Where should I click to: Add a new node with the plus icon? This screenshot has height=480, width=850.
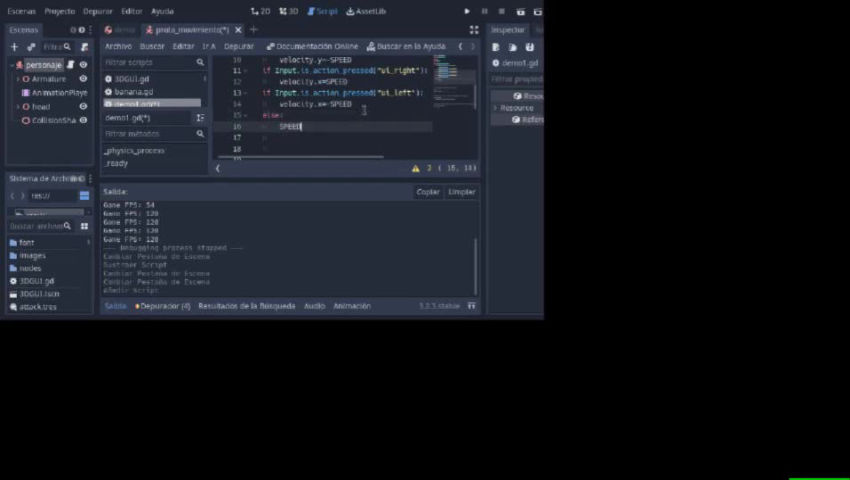click(15, 47)
